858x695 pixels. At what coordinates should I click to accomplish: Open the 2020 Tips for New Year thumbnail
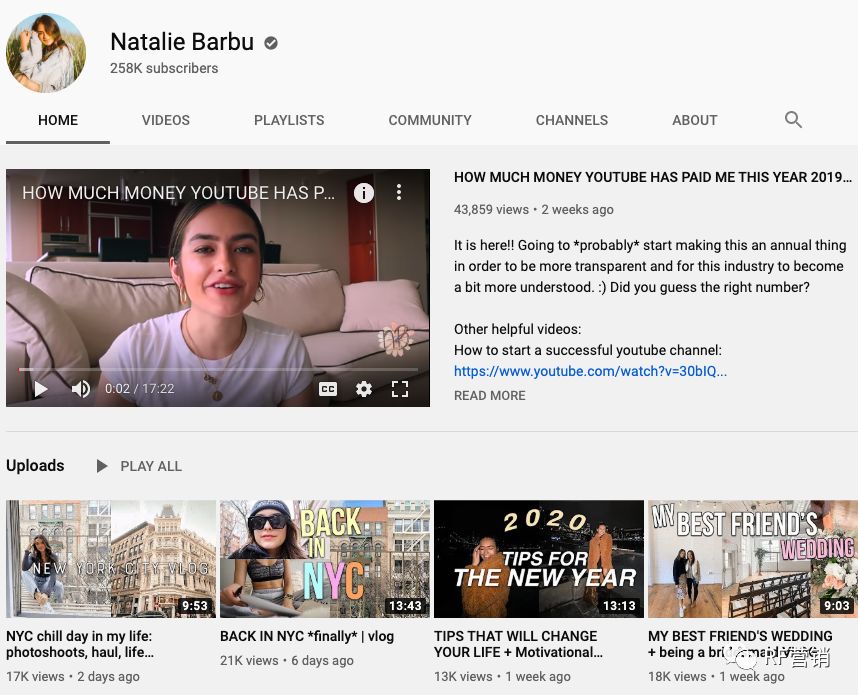pyautogui.click(x=539, y=559)
